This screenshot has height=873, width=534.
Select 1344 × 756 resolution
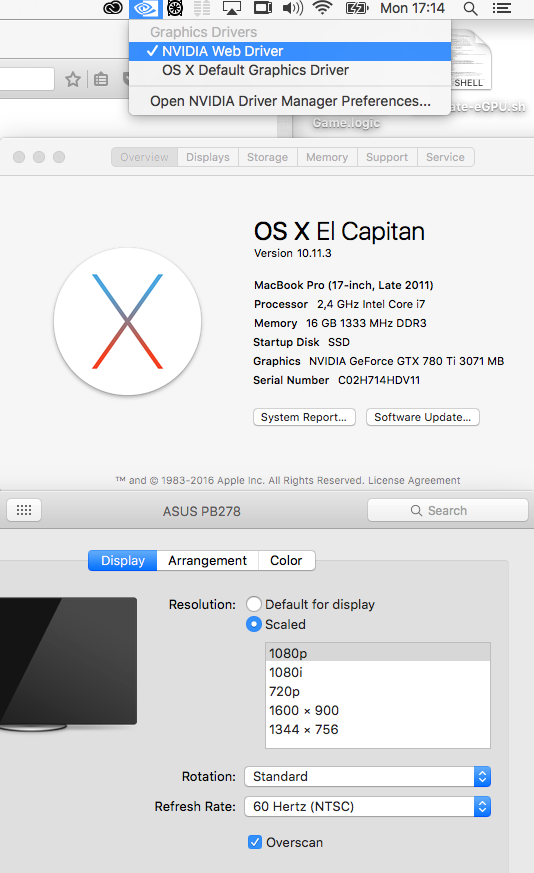coord(378,729)
